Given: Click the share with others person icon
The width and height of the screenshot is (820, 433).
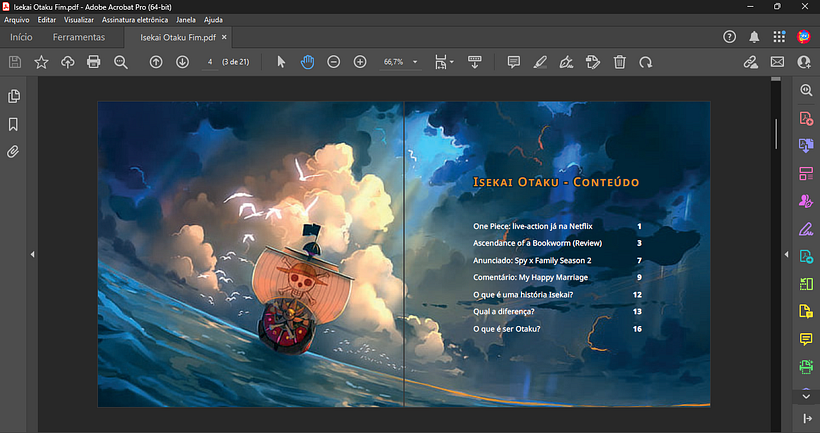Looking at the screenshot, I should [804, 62].
